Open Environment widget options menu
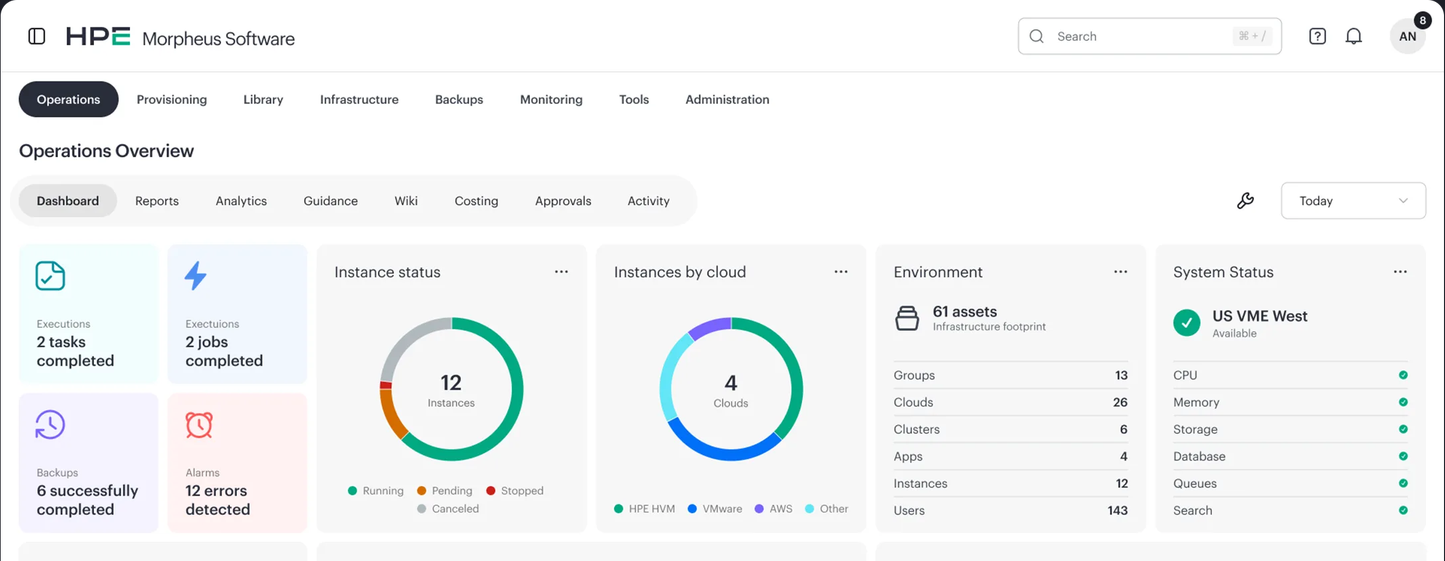 coord(1121,272)
